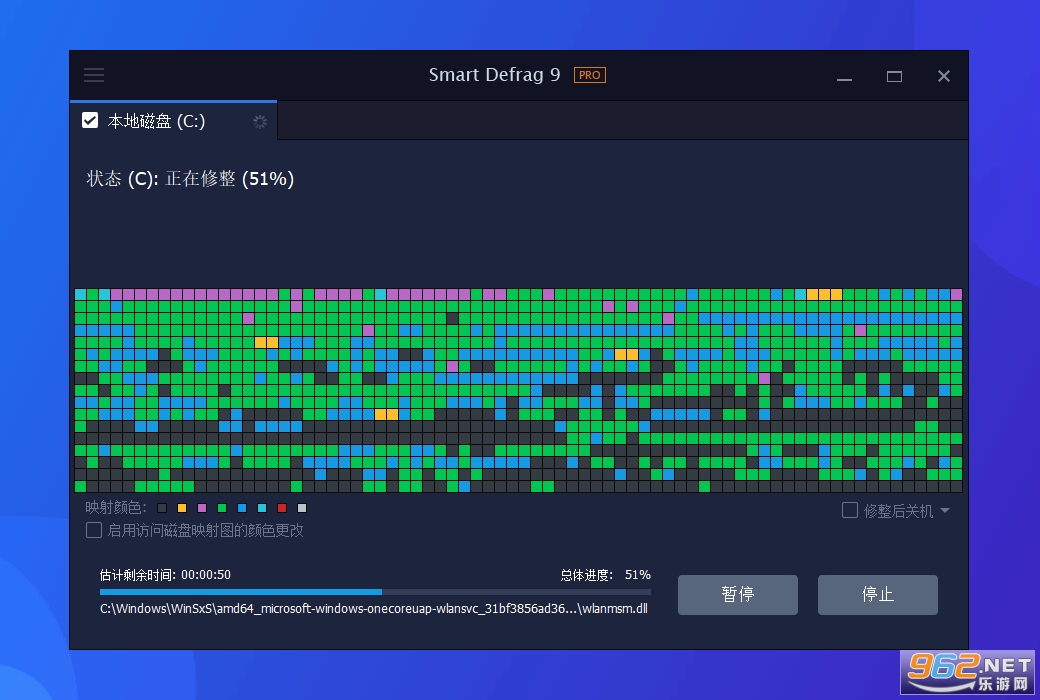This screenshot has height=700, width=1040.
Task: Select the blue legend color swatch
Action: coord(242,508)
